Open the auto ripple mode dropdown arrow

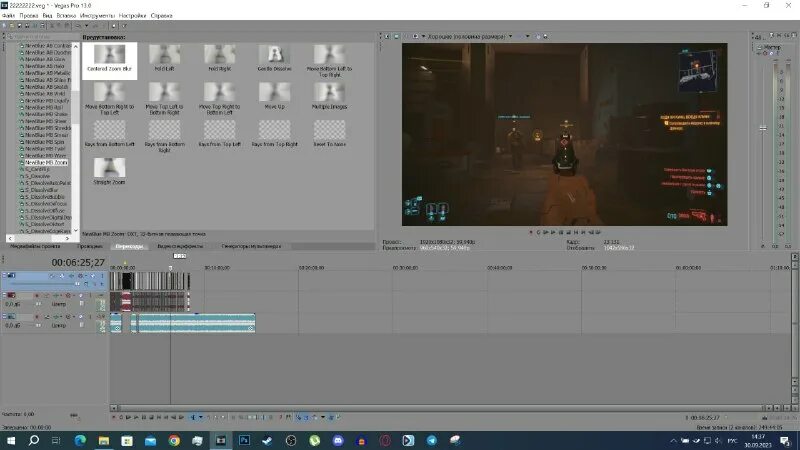[323, 417]
